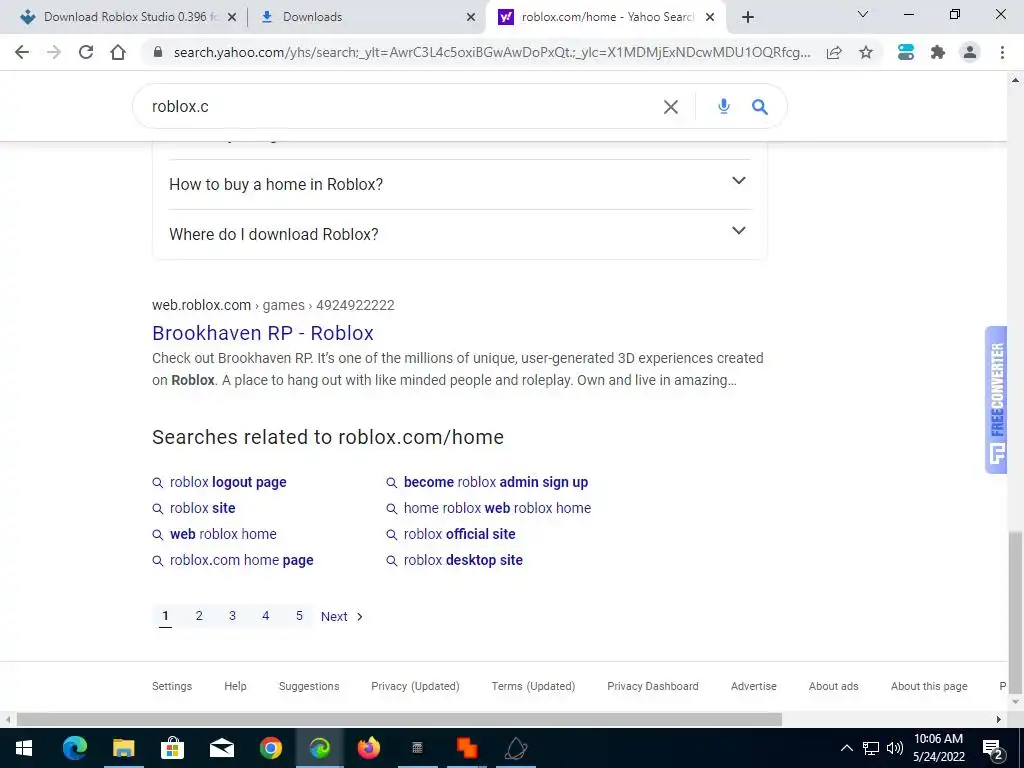Search related 'roblox logout page'
This screenshot has height=768, width=1024.
[x=228, y=482]
